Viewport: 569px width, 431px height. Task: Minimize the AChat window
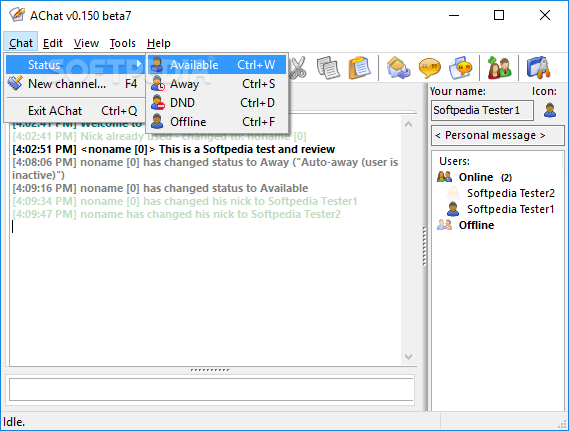(454, 15)
